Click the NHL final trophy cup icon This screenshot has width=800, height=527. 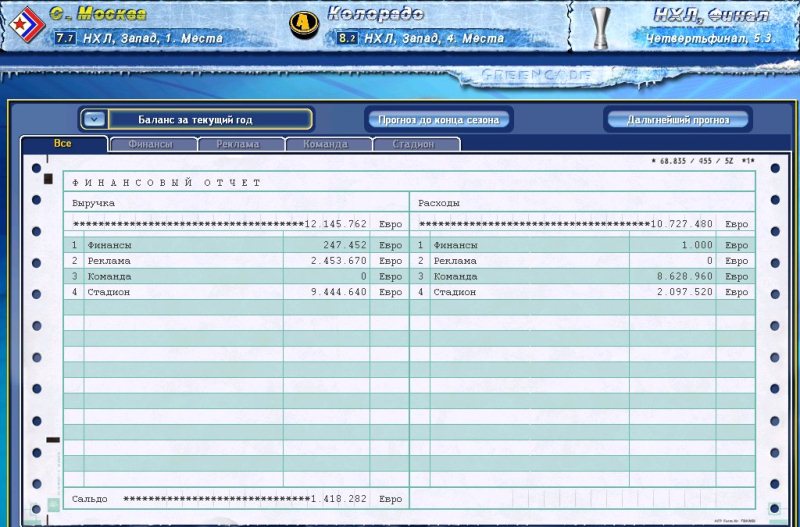tap(600, 26)
